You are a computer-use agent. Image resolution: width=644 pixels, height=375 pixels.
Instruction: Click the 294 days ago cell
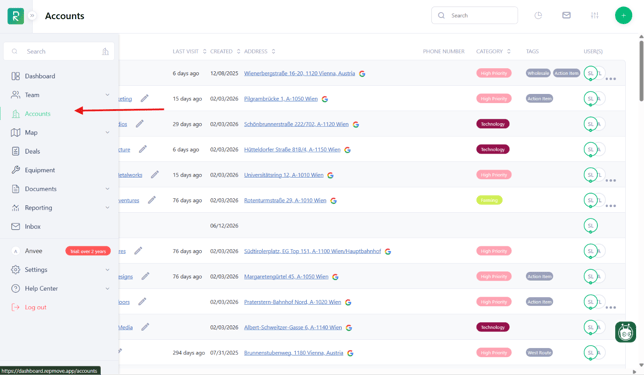[x=189, y=353]
